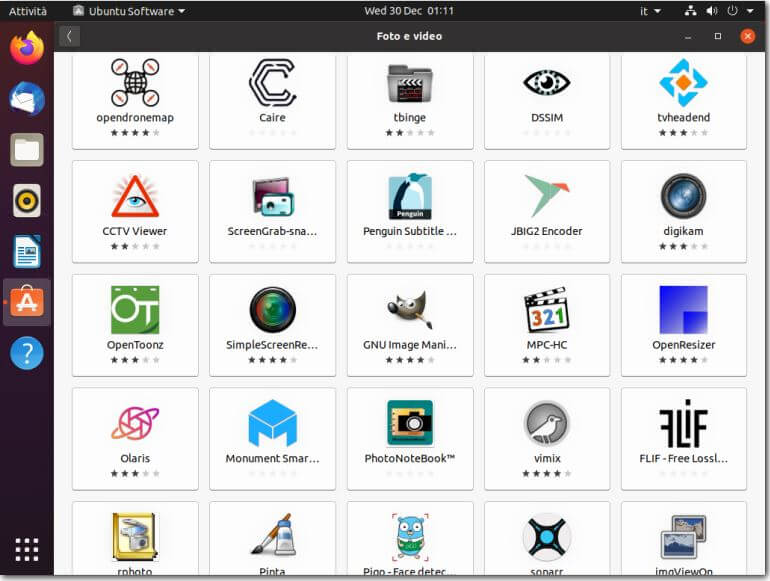The image size is (770, 581).
Task: Open the vimix bird icon
Action: pyautogui.click(x=547, y=423)
